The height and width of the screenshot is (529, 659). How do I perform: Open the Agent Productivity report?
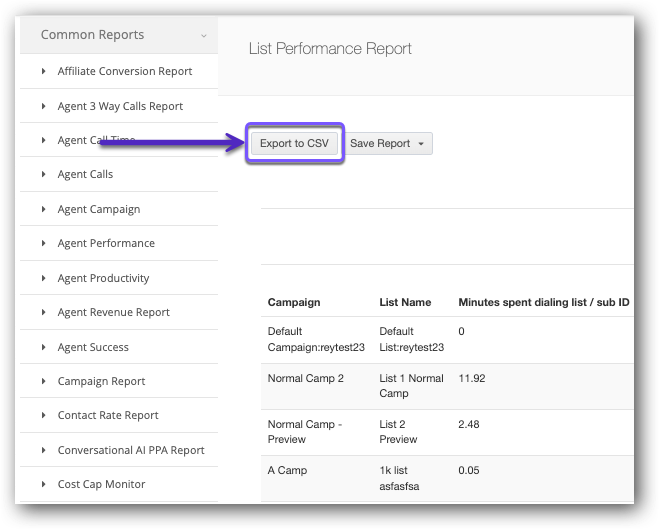tap(103, 278)
